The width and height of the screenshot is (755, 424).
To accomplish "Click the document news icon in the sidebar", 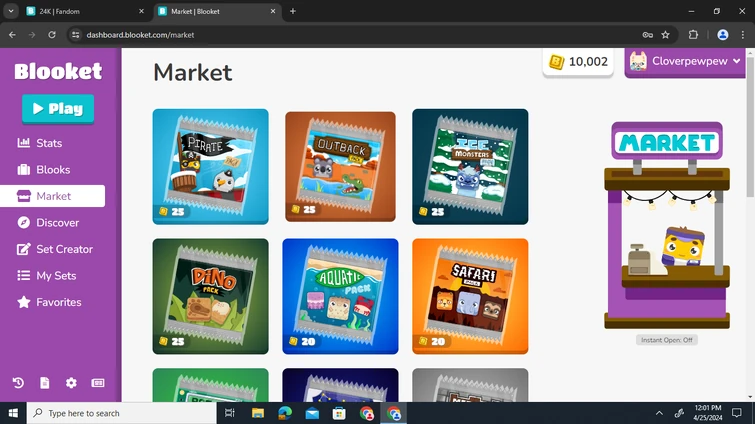I will click(x=45, y=383).
